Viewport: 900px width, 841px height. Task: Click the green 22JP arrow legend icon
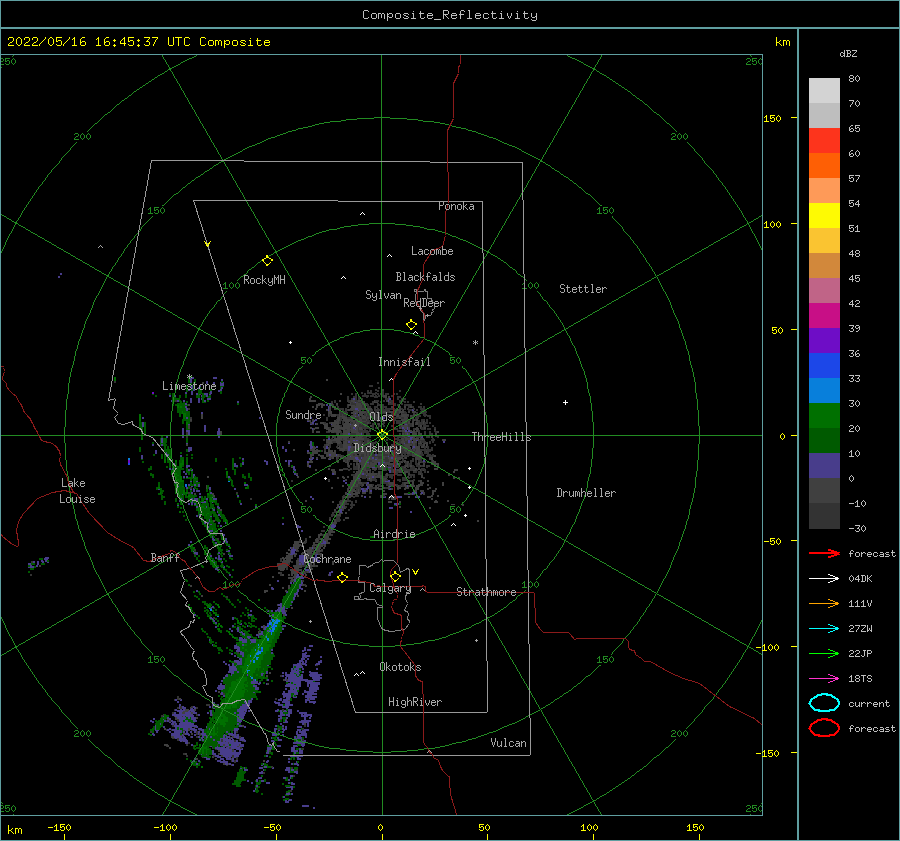click(824, 653)
